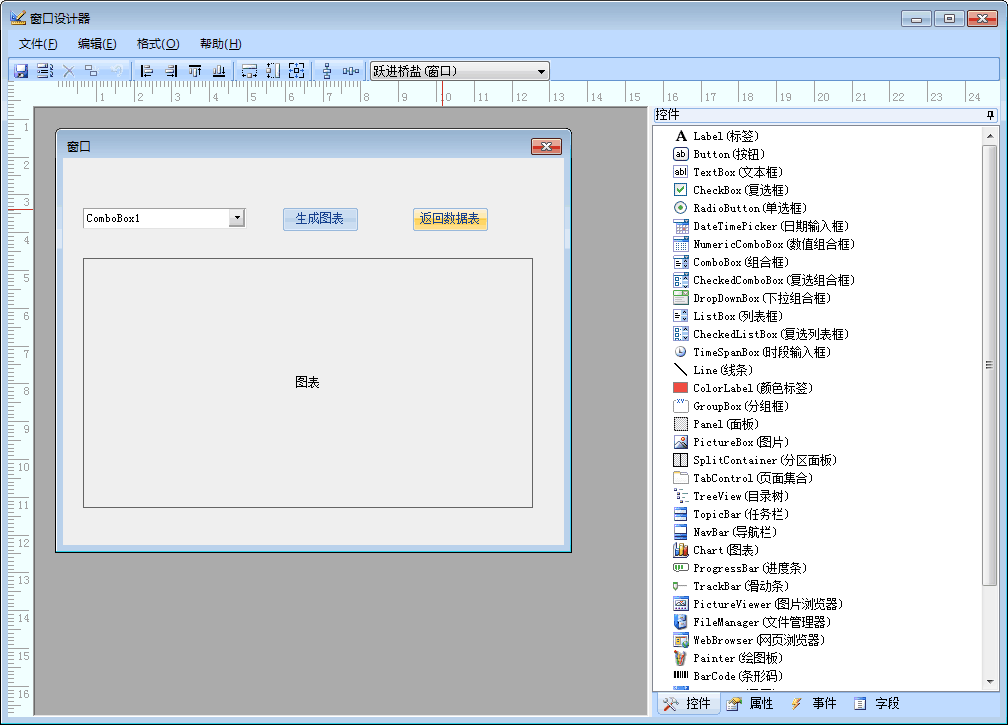Screen dimensions: 1008x725
Task: Open the 帮助(H) menu
Action: 220,44
